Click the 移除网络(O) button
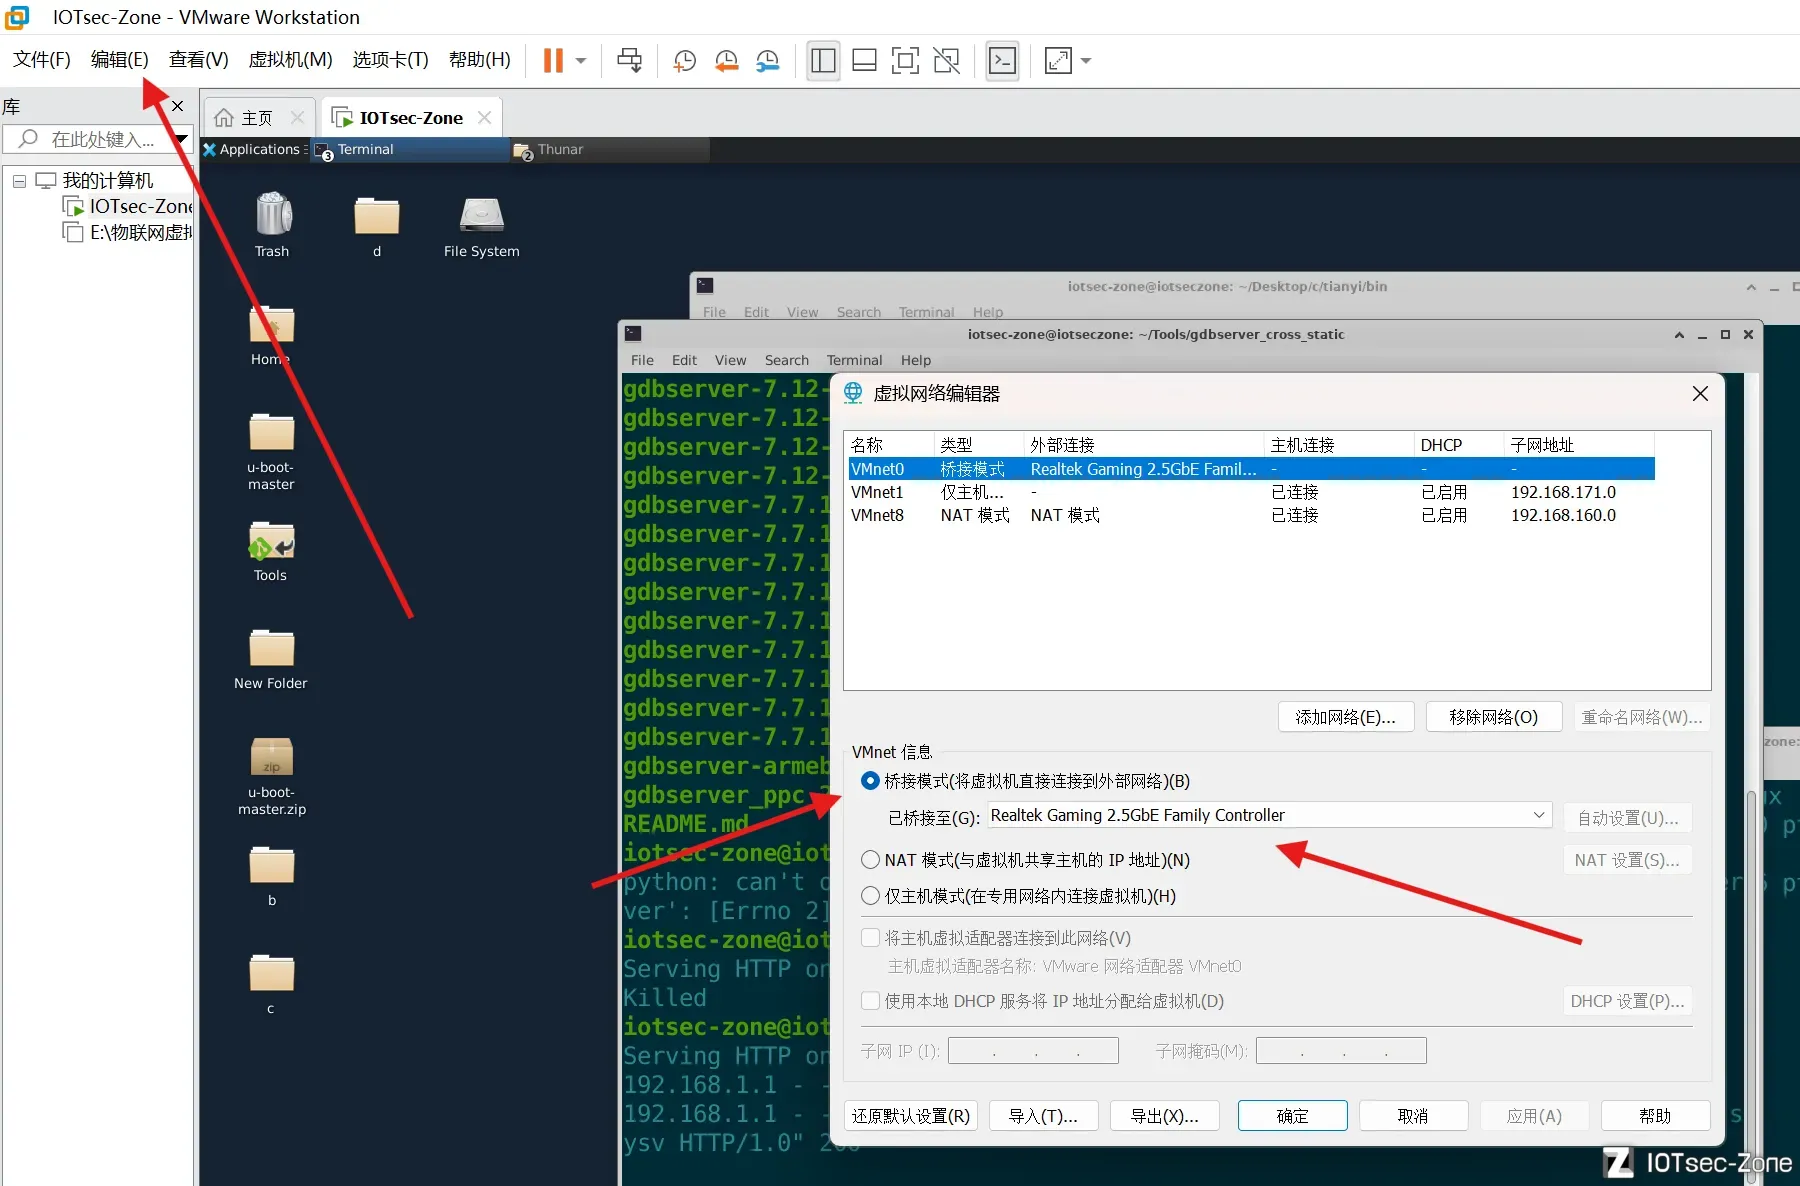This screenshot has width=1800, height=1186. pyautogui.click(x=1494, y=717)
